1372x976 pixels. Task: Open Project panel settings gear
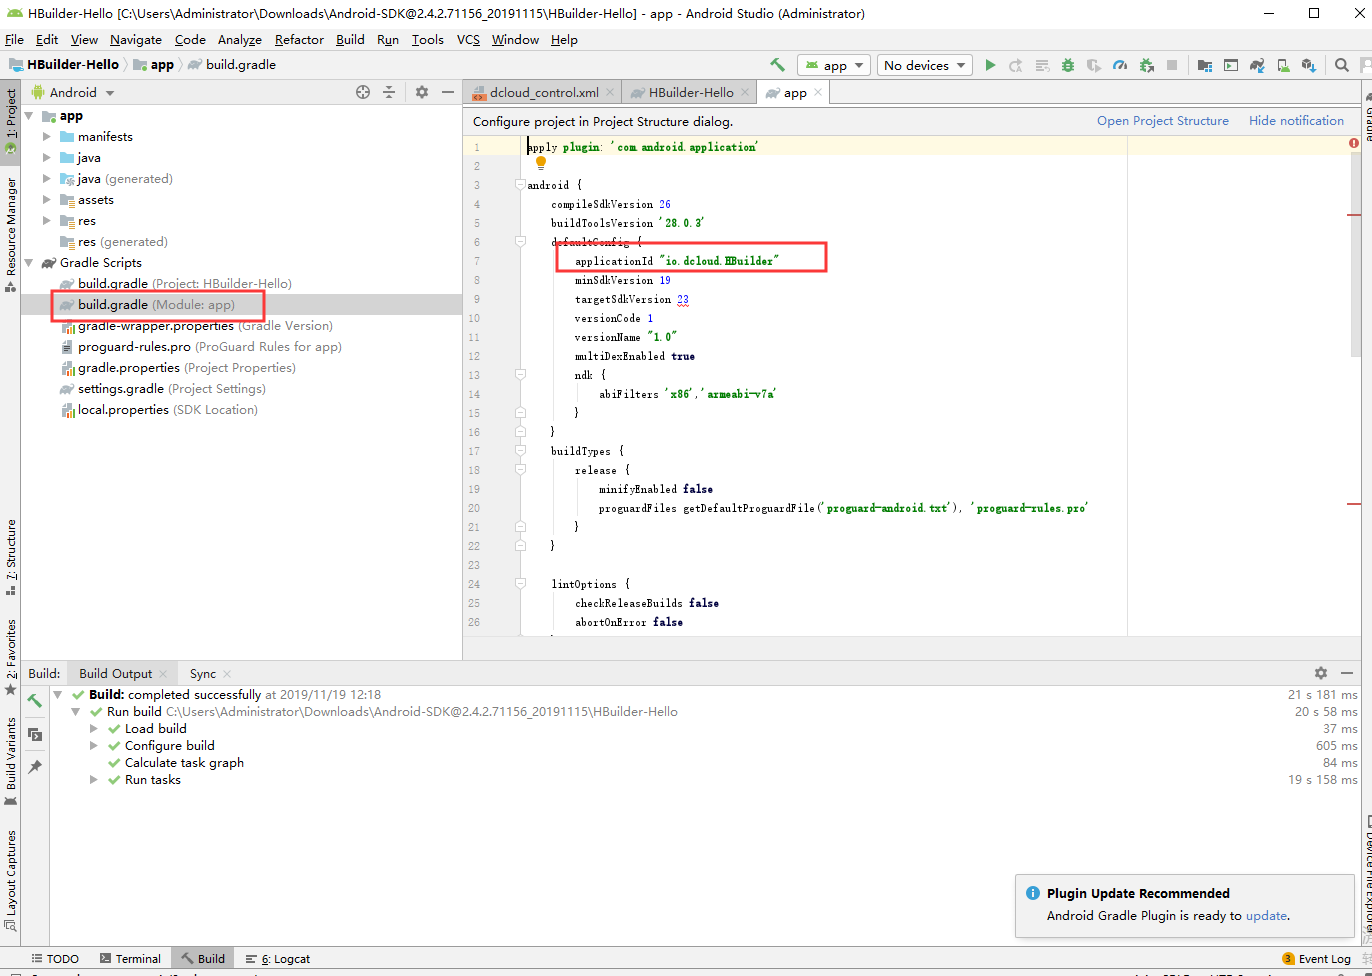point(422,92)
